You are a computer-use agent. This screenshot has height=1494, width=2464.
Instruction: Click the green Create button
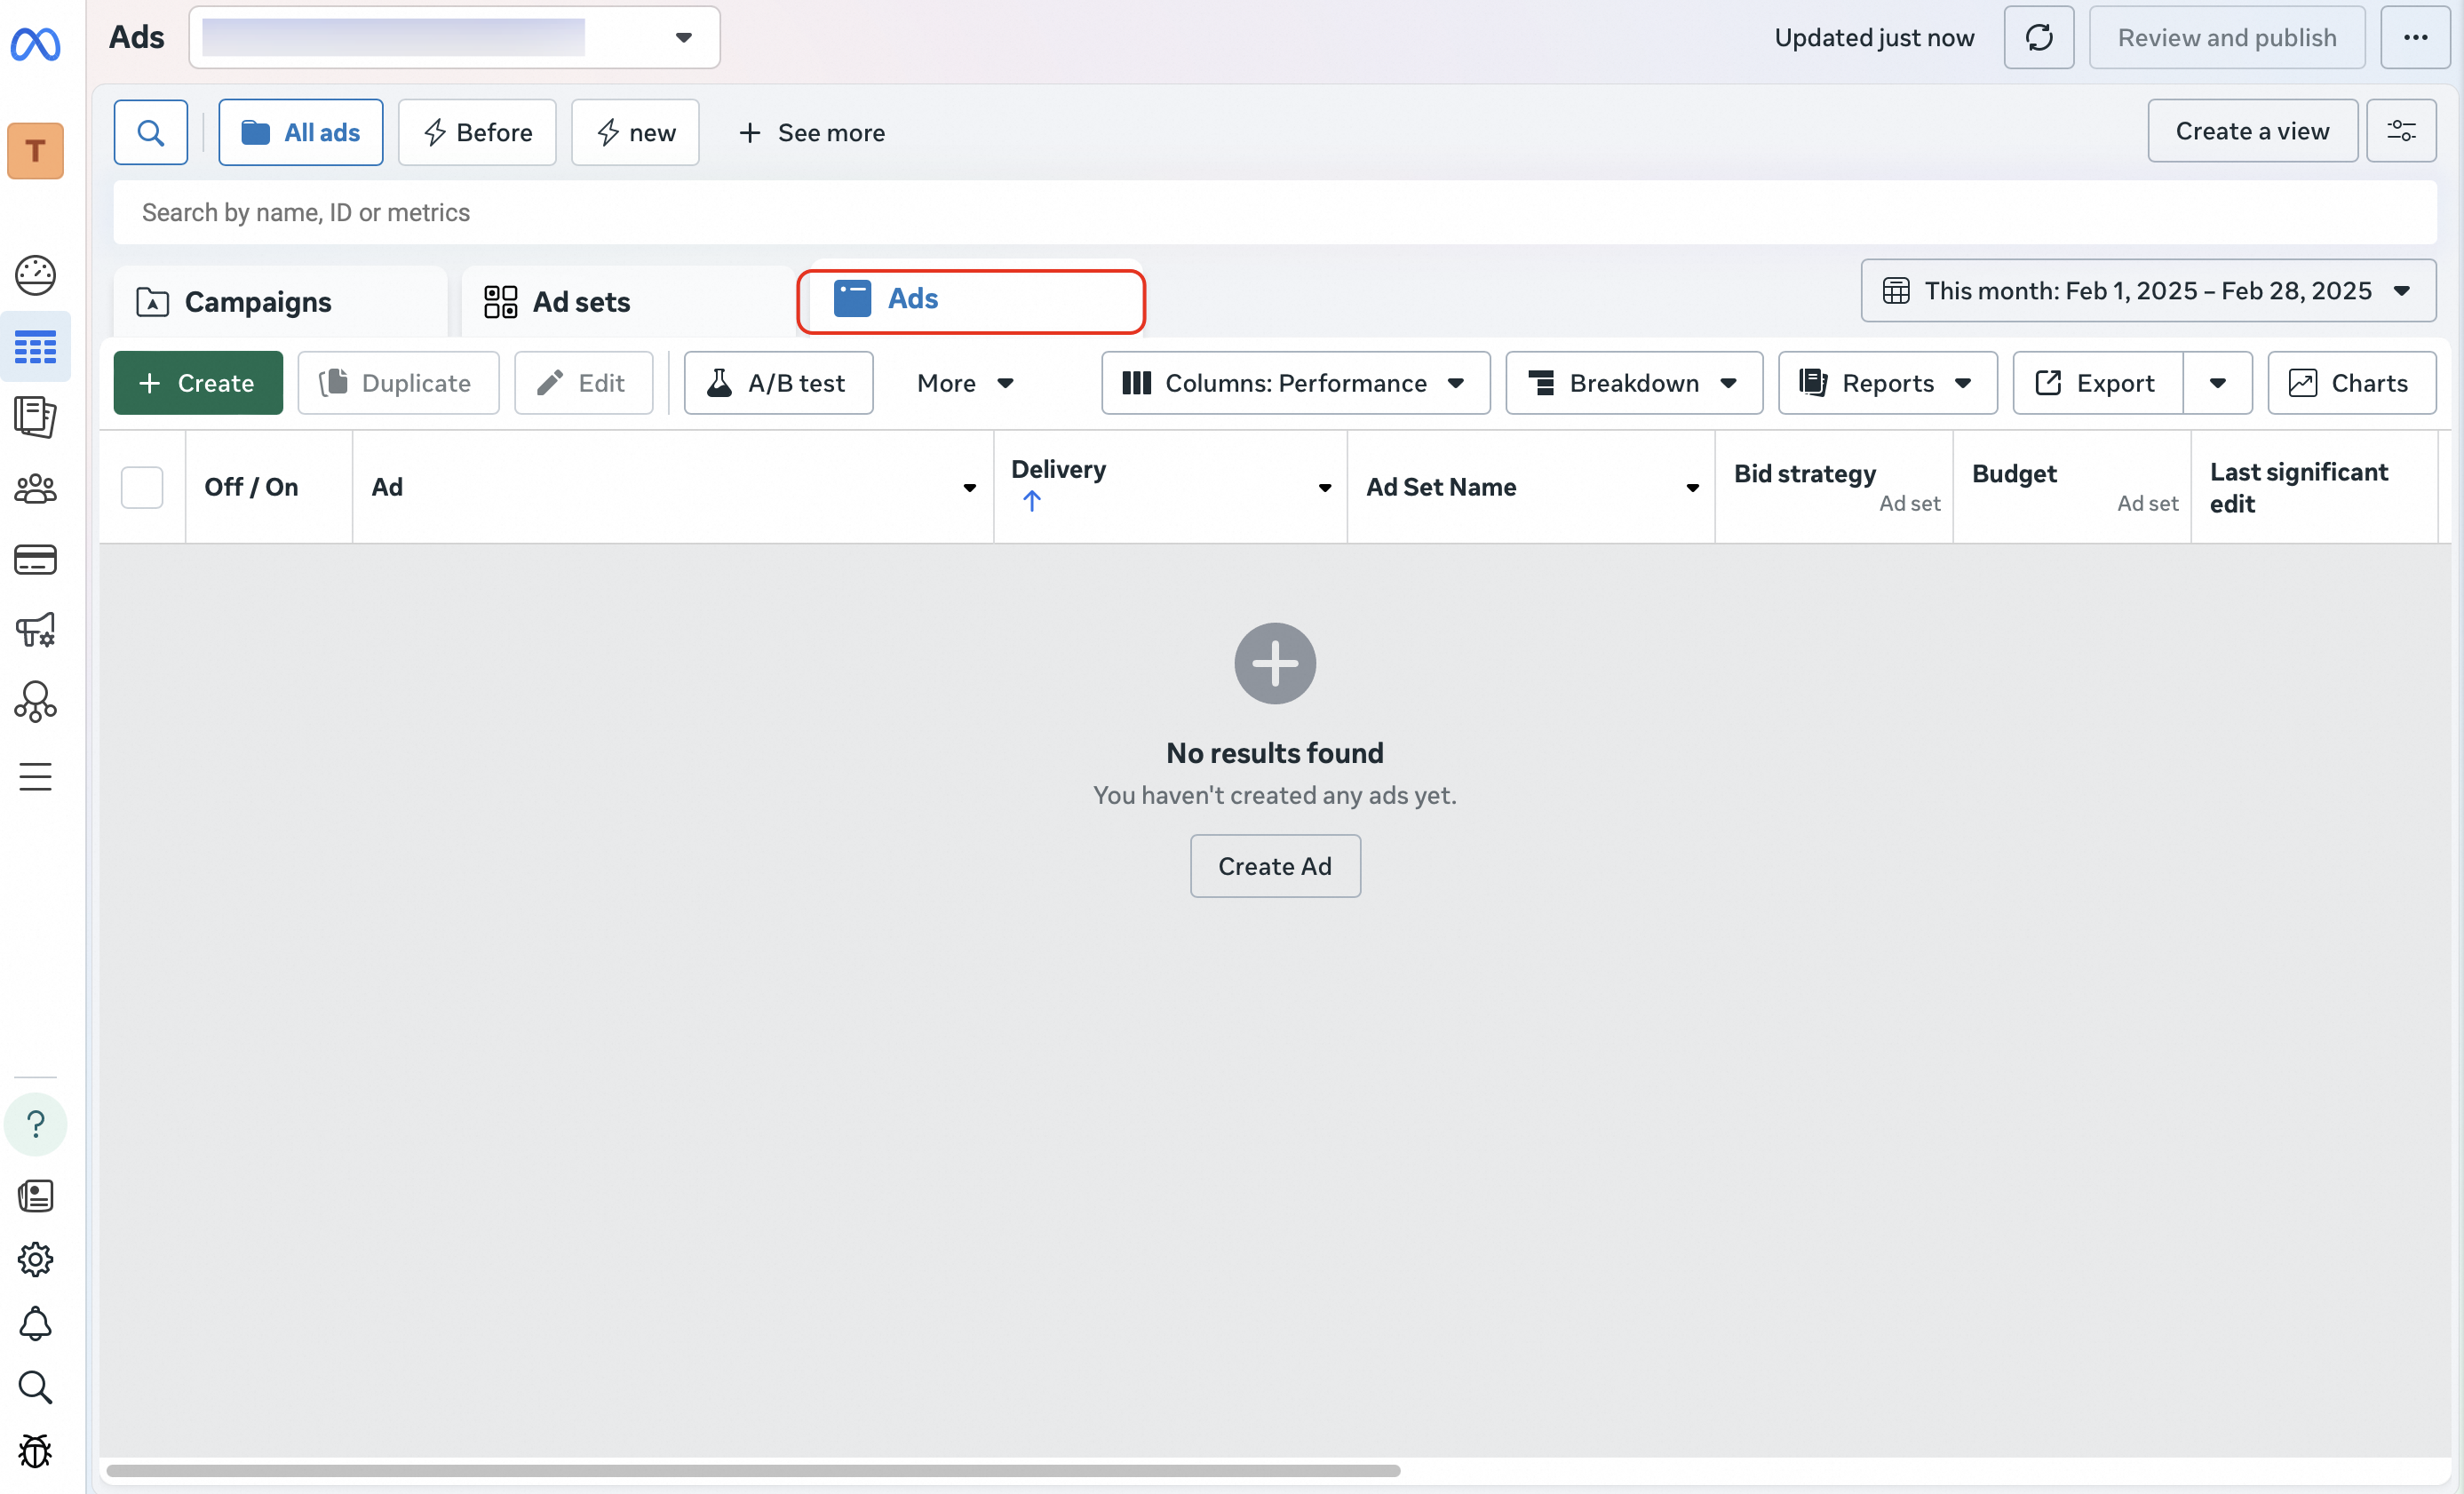198,383
